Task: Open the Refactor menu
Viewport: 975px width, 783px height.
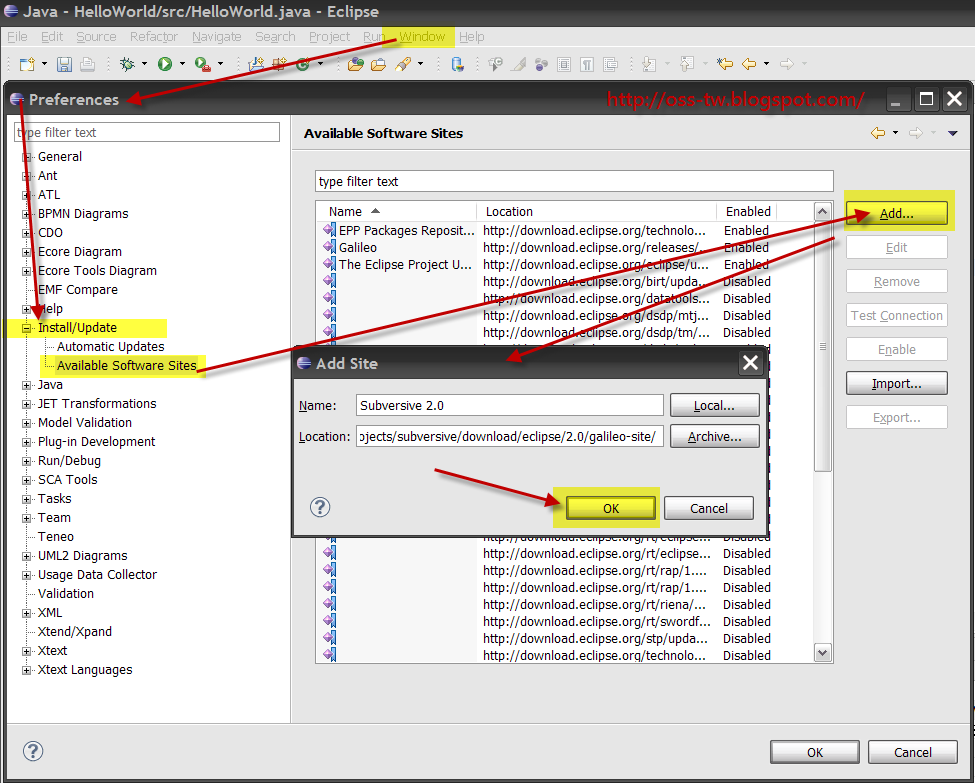Action: point(154,37)
